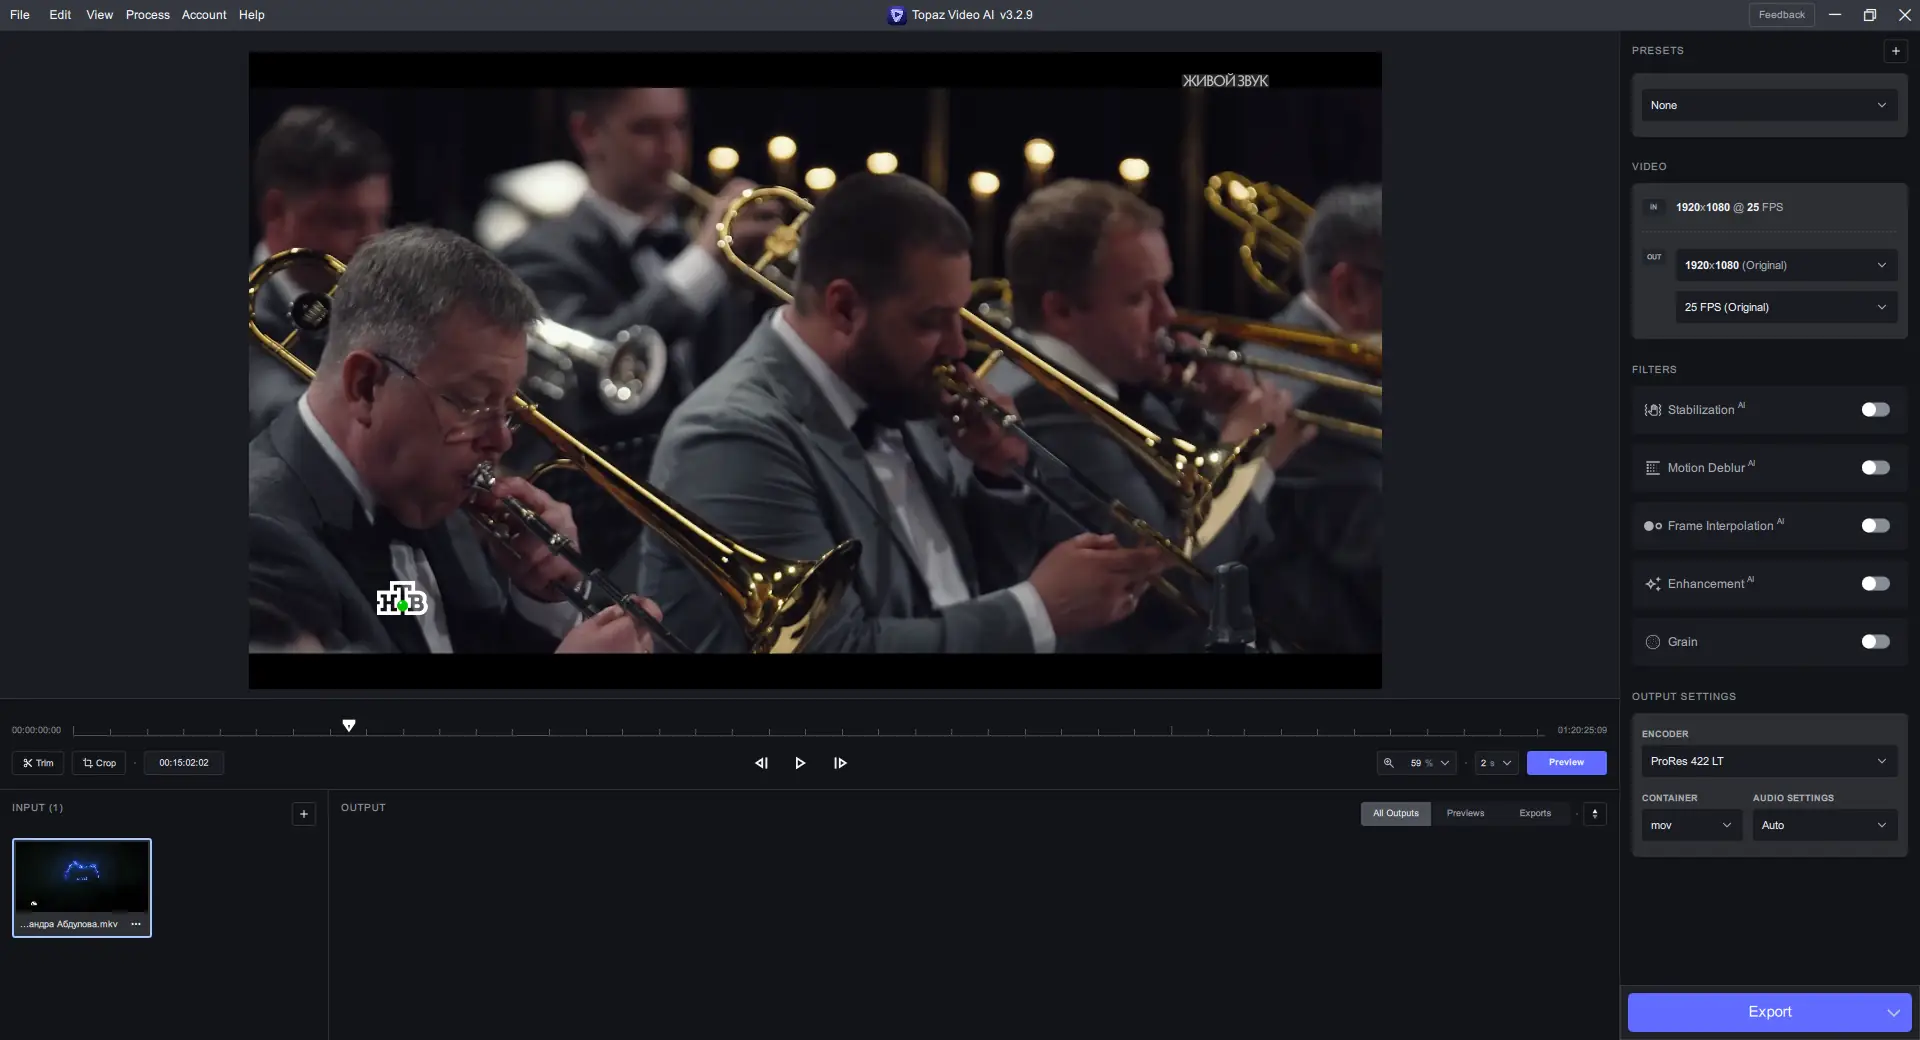This screenshot has width=1920, height=1040.
Task: Click the timeline scrubber track
Action: coord(808,732)
